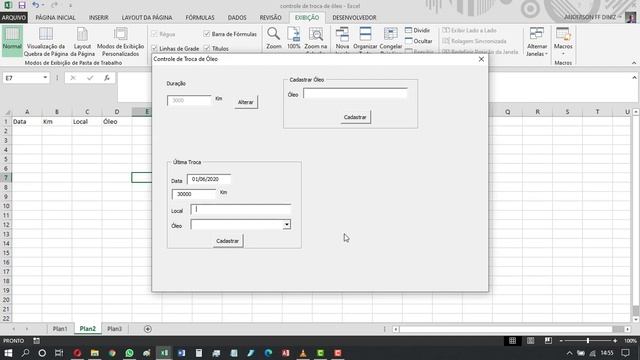This screenshot has width=640, height=360.
Task: Switch to Layout da Página view
Action: (x=82, y=41)
